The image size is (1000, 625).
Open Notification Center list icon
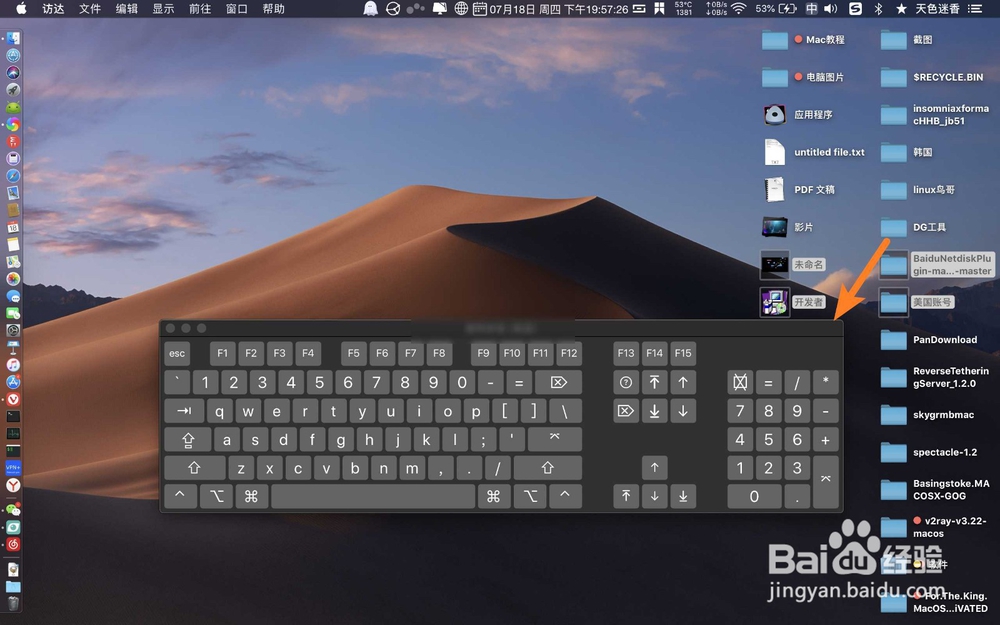pyautogui.click(x=974, y=8)
